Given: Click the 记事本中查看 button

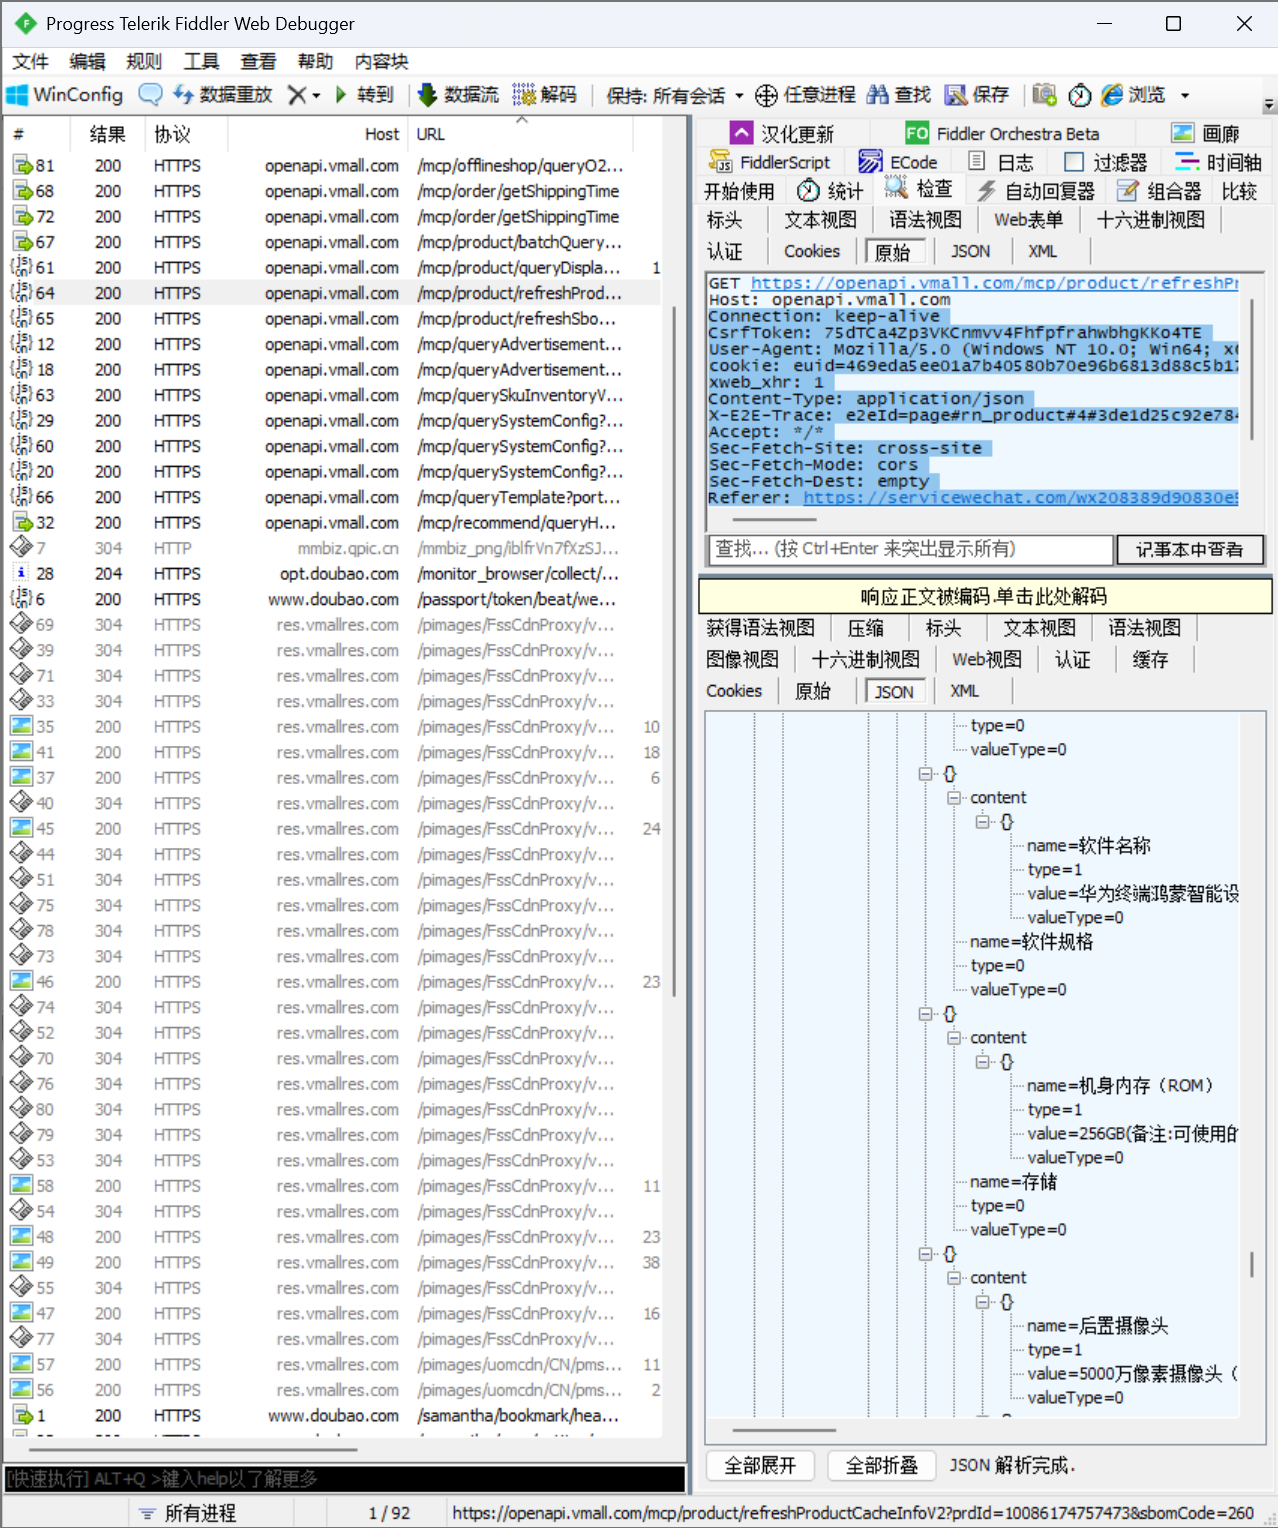Looking at the screenshot, I should pyautogui.click(x=1190, y=549).
